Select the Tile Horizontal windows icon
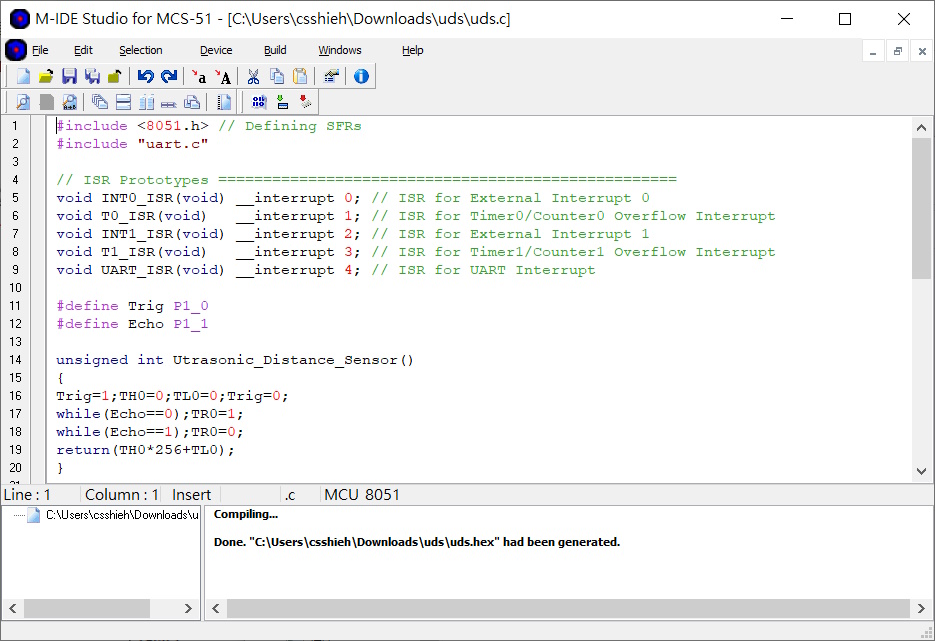Viewport: 935px width, 641px height. point(124,101)
